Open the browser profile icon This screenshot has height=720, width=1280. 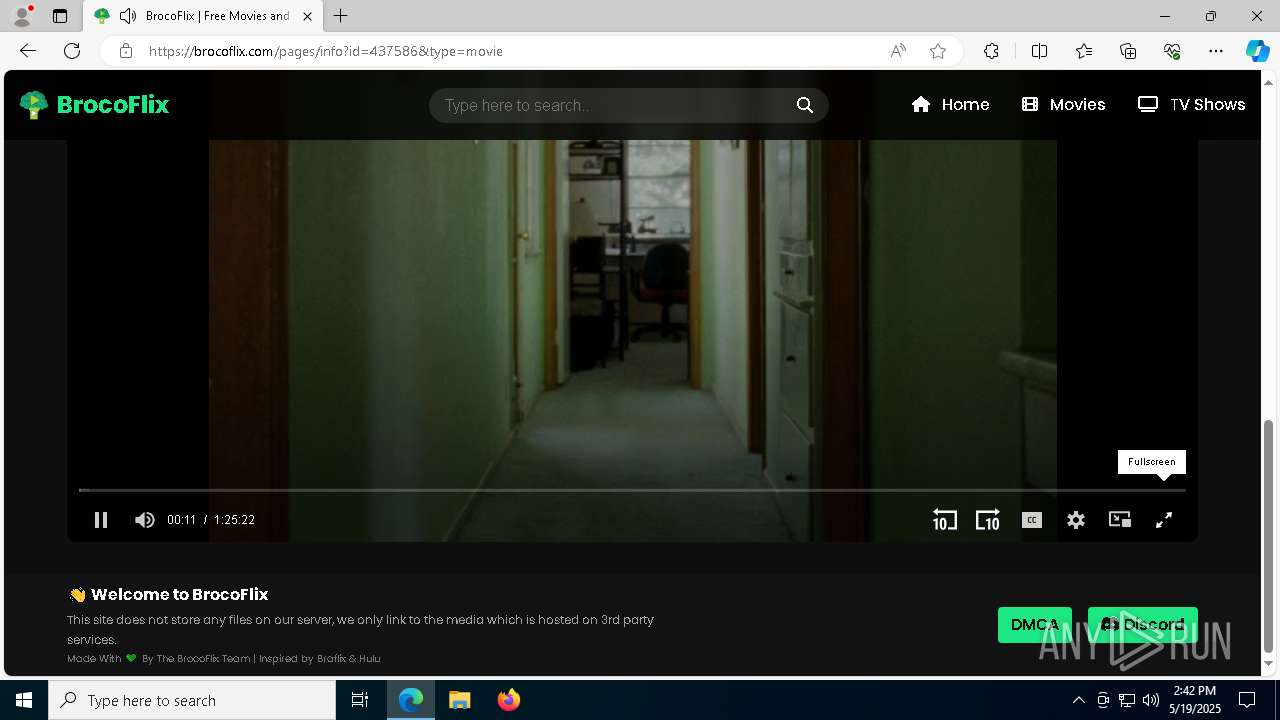tap(22, 16)
